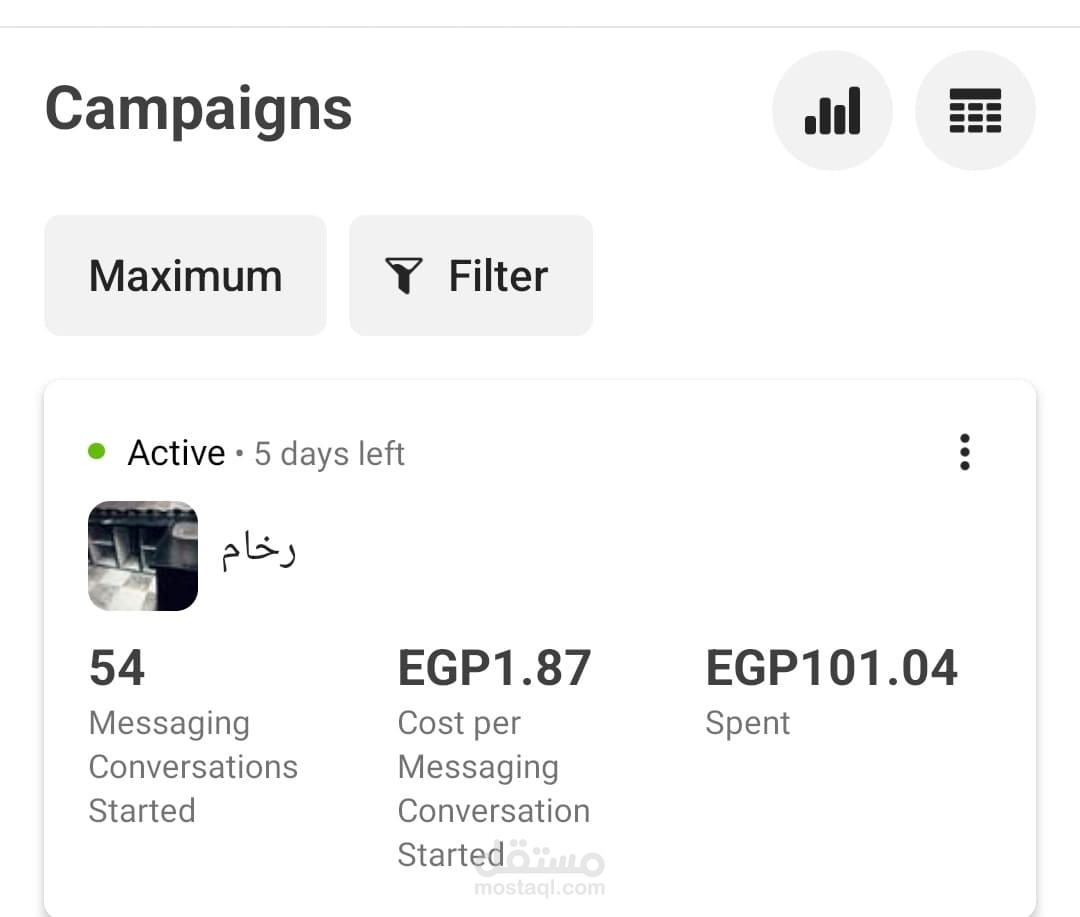Switch to the table view icon

[975, 110]
